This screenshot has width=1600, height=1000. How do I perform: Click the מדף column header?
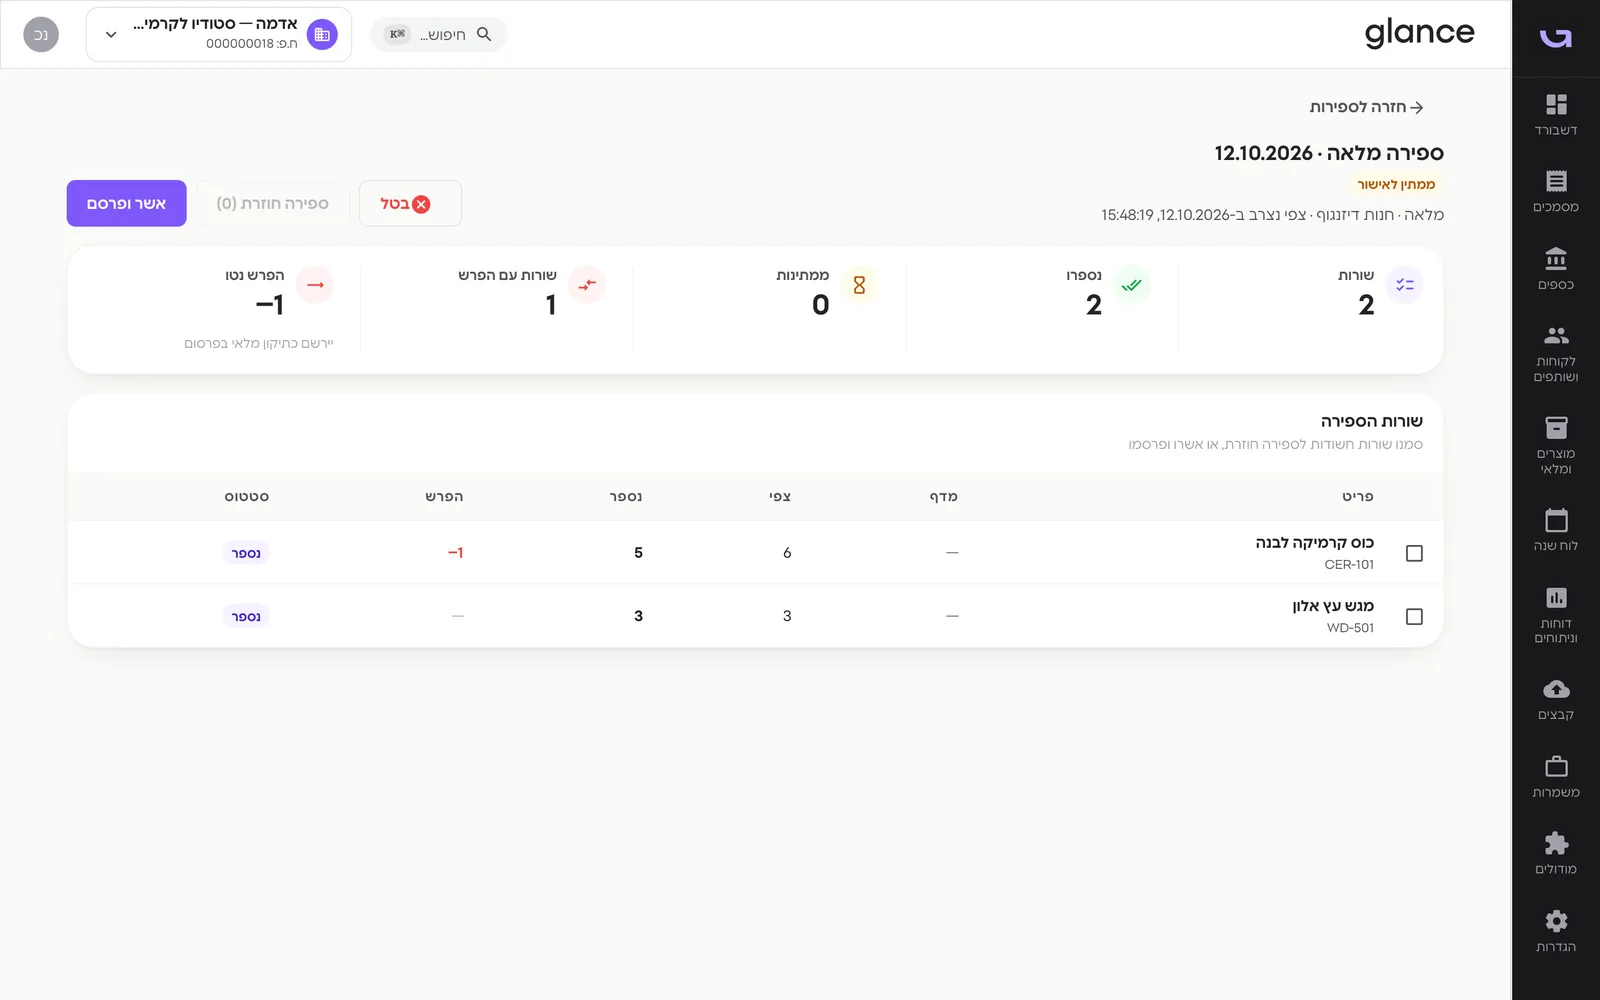(x=944, y=496)
